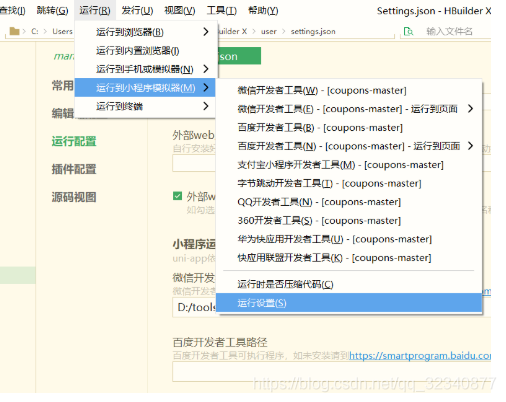Click the C: breadcrumb segment
This screenshot has width=506, height=402.
35,31
